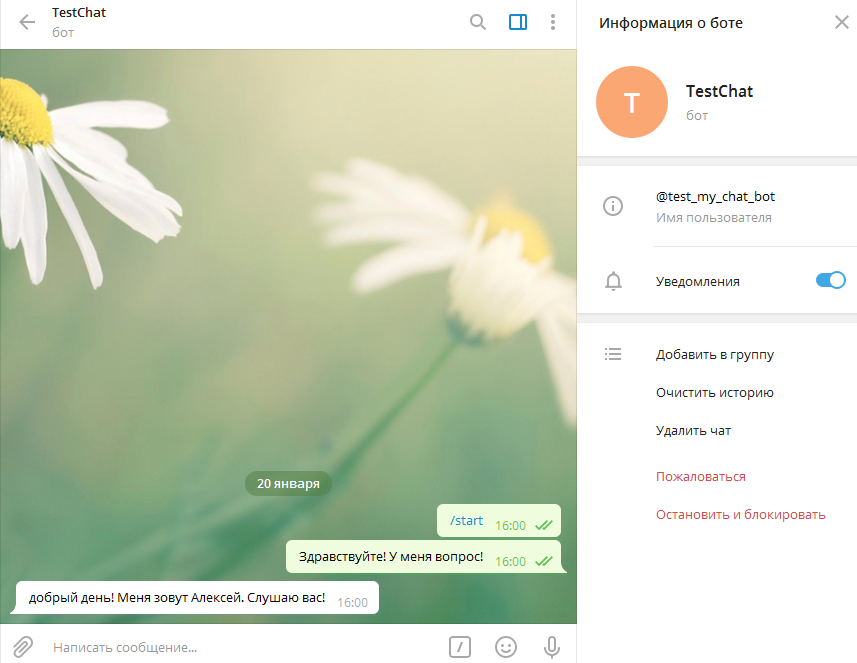Click the /start command in message
The image size is (857, 663).
[x=466, y=521]
